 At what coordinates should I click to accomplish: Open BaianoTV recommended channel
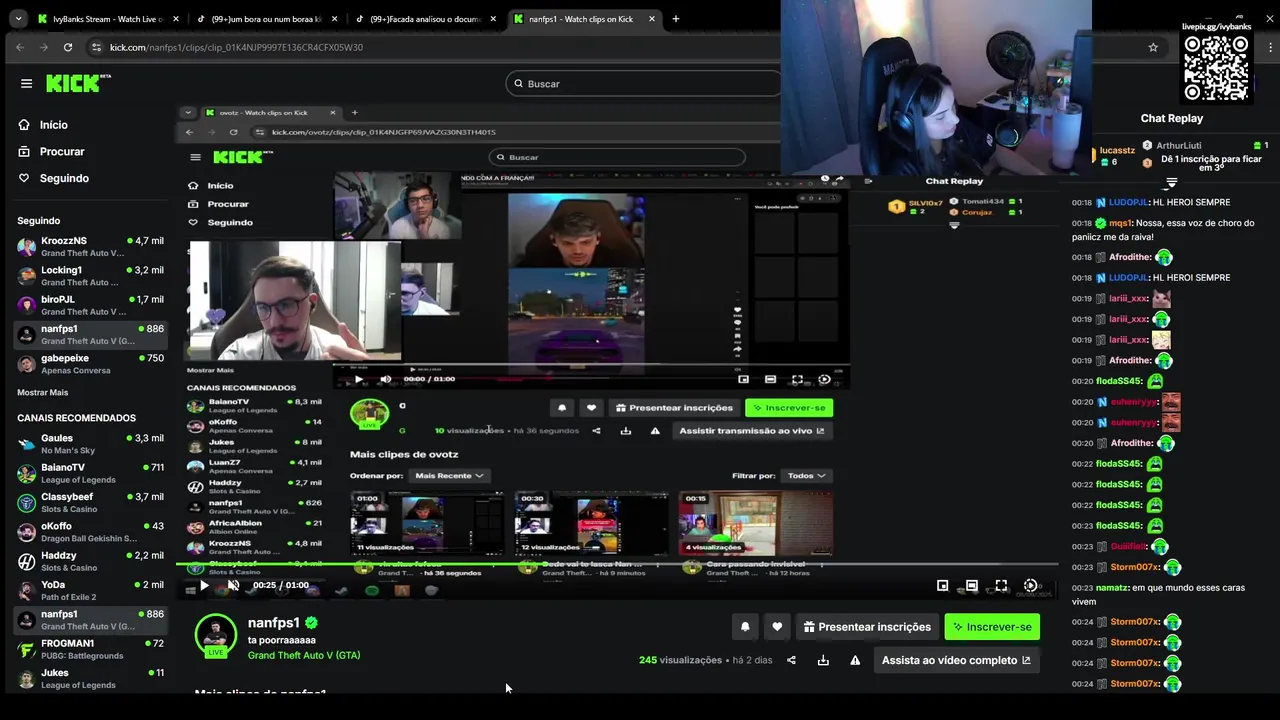[90, 473]
